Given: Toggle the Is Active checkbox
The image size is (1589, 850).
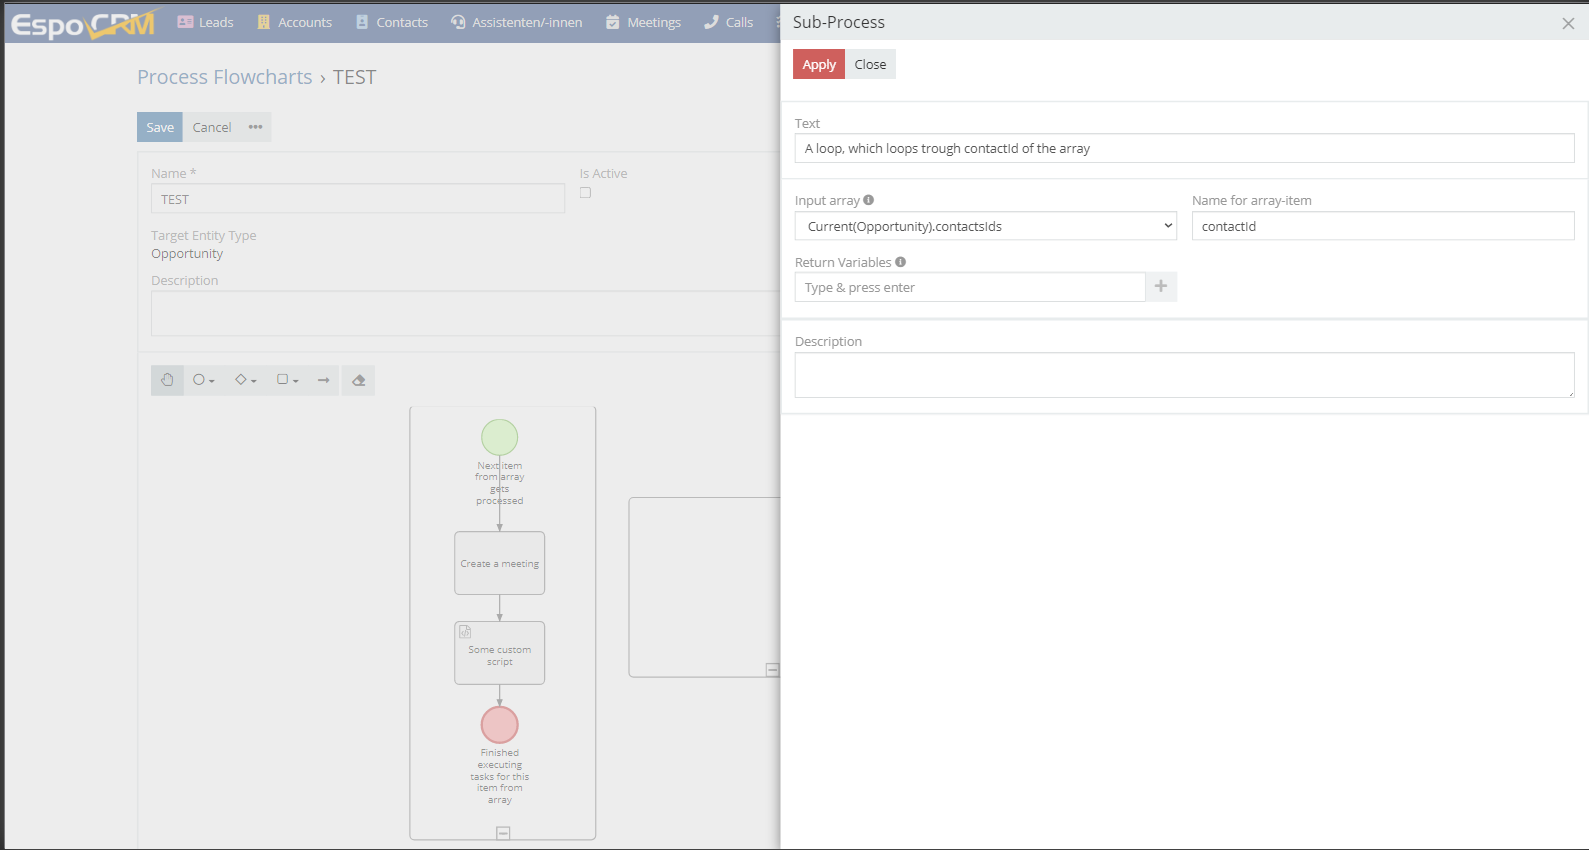Looking at the screenshot, I should 585,193.
